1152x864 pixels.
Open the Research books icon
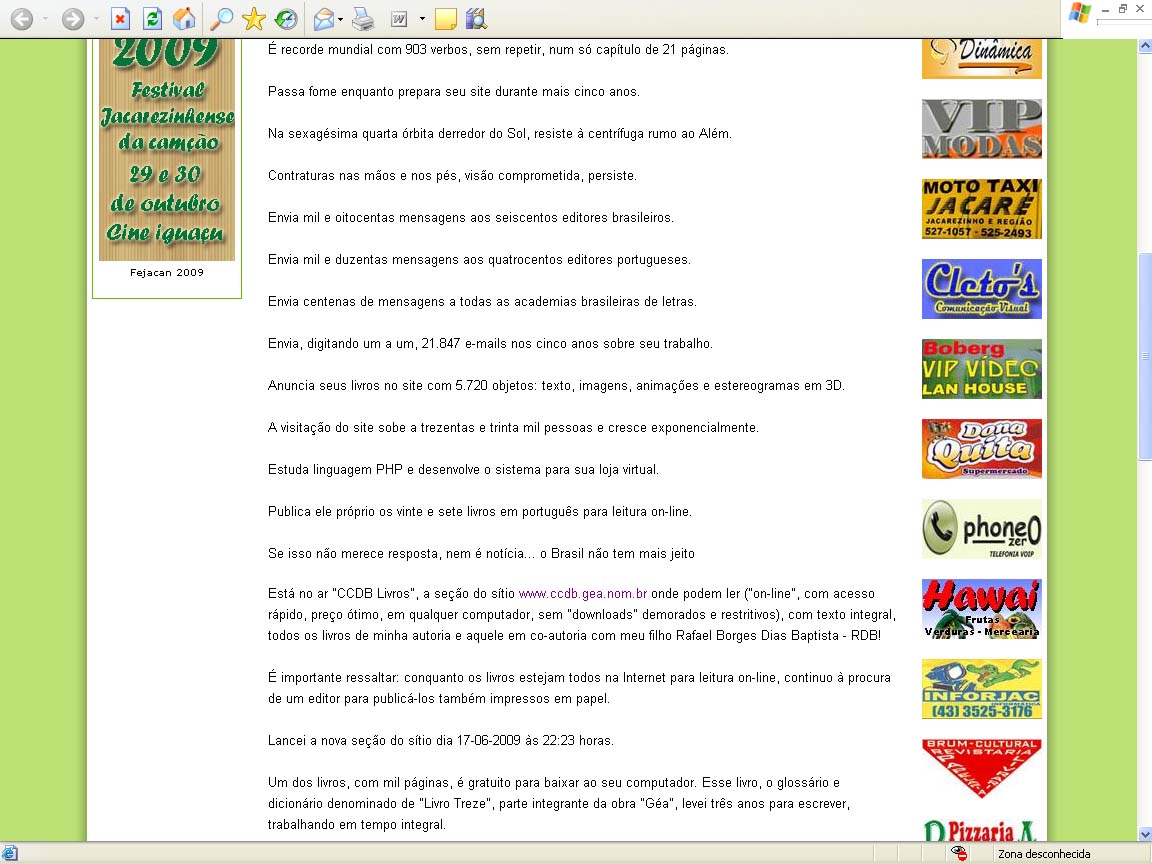coord(476,19)
